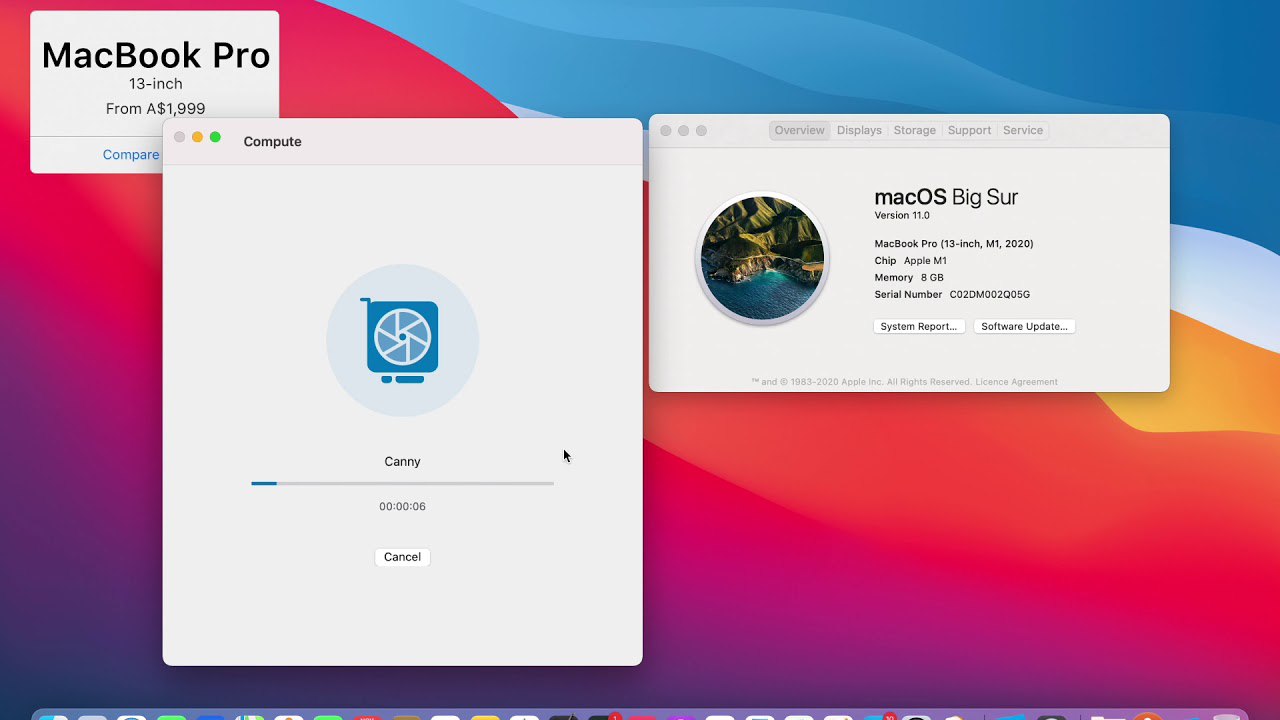Image resolution: width=1280 pixels, height=720 pixels.
Task: Open the Storage tab in About This Mac
Action: (x=914, y=130)
